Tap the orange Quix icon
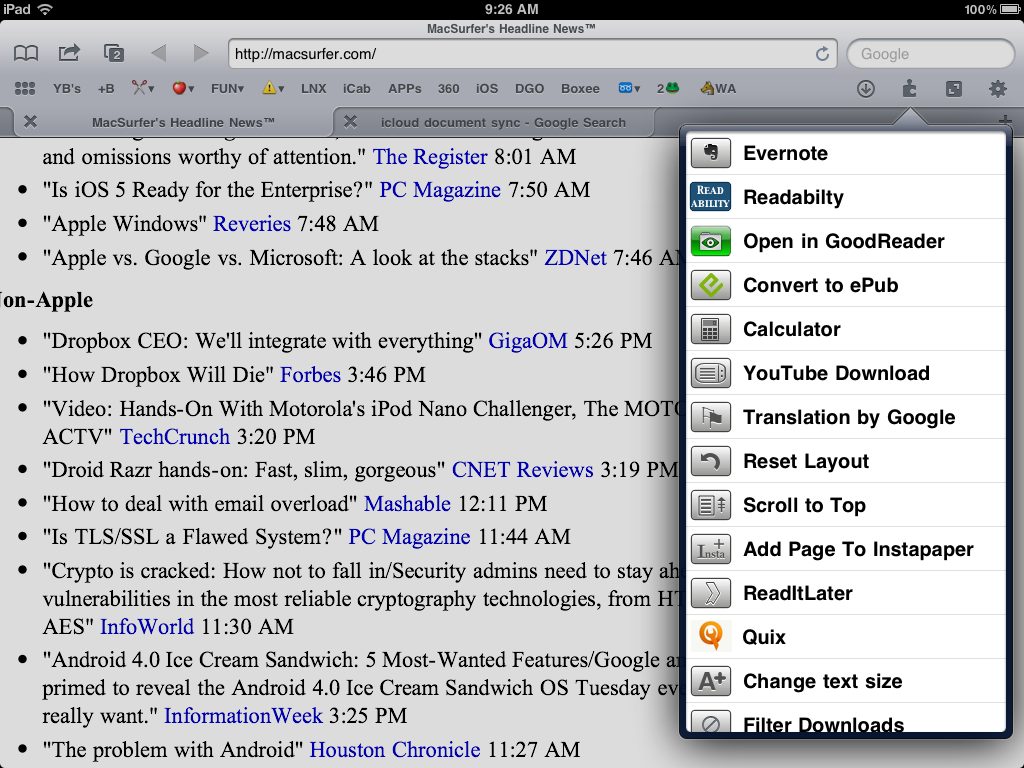This screenshot has width=1024, height=768. 711,636
